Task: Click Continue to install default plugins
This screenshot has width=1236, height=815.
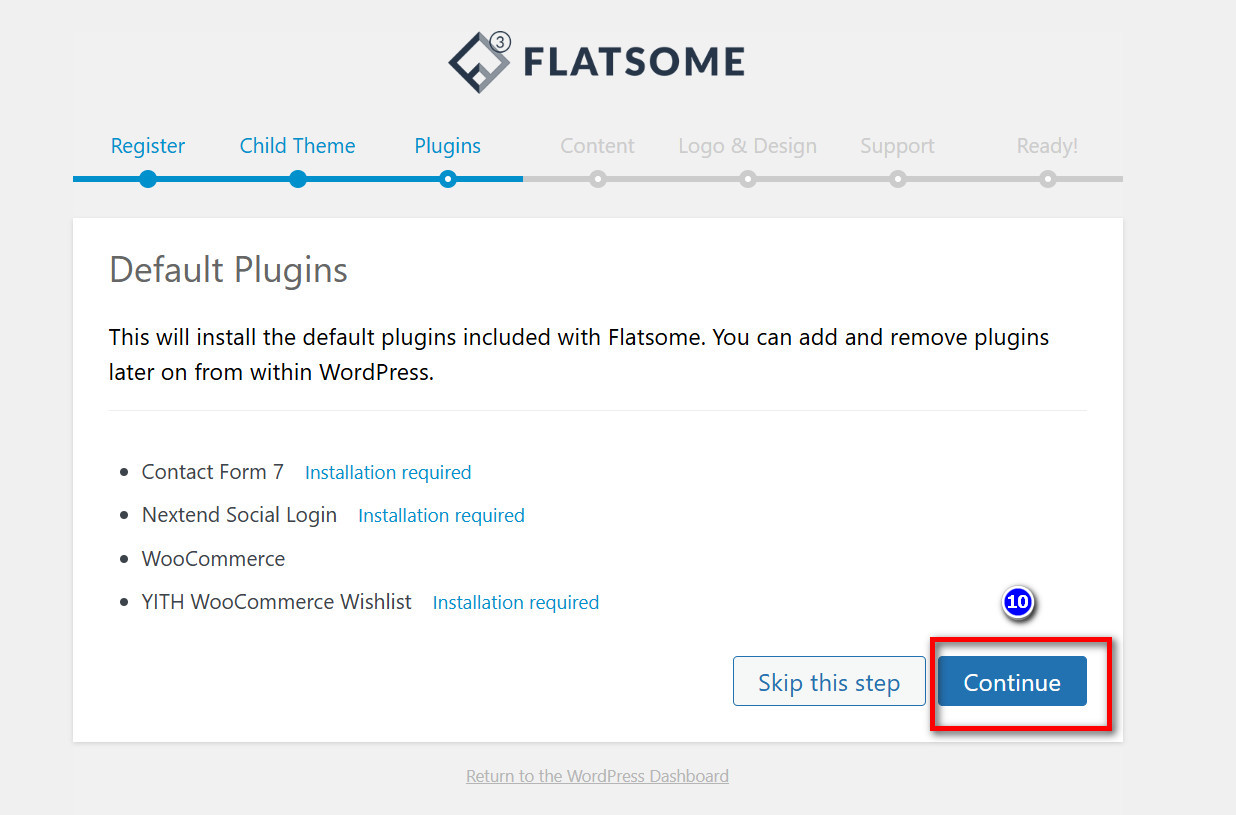Action: click(x=1011, y=682)
